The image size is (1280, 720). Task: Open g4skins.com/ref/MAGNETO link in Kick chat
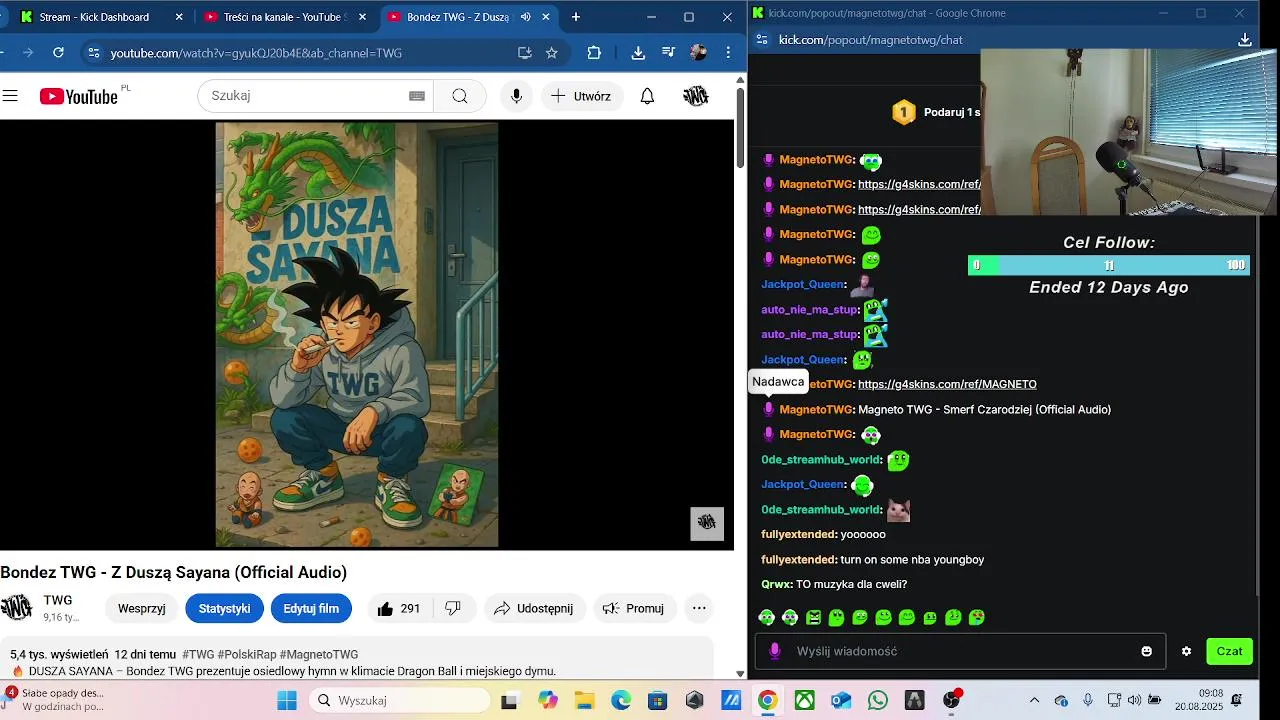point(947,384)
